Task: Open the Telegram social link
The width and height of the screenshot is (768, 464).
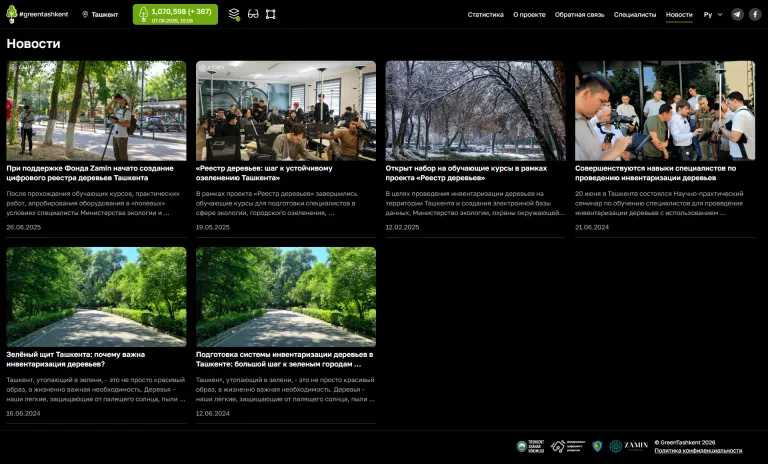Action: (737, 14)
